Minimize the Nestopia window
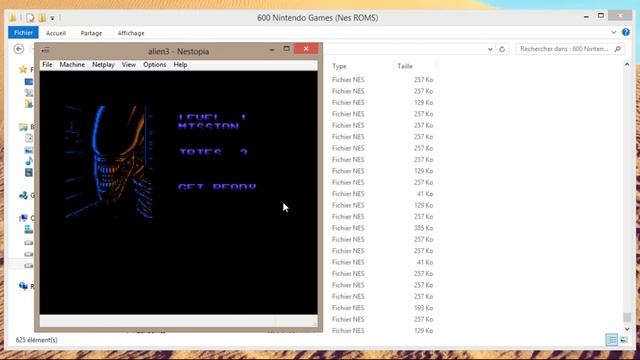The image size is (640, 360). tap(272, 50)
